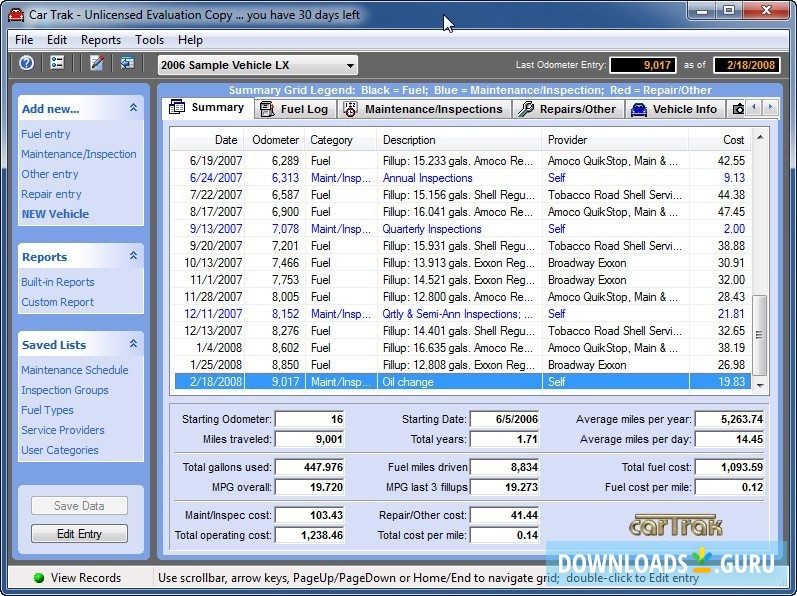Click the Fuel entry link
Viewport: 797px width, 596px height.
(x=46, y=134)
